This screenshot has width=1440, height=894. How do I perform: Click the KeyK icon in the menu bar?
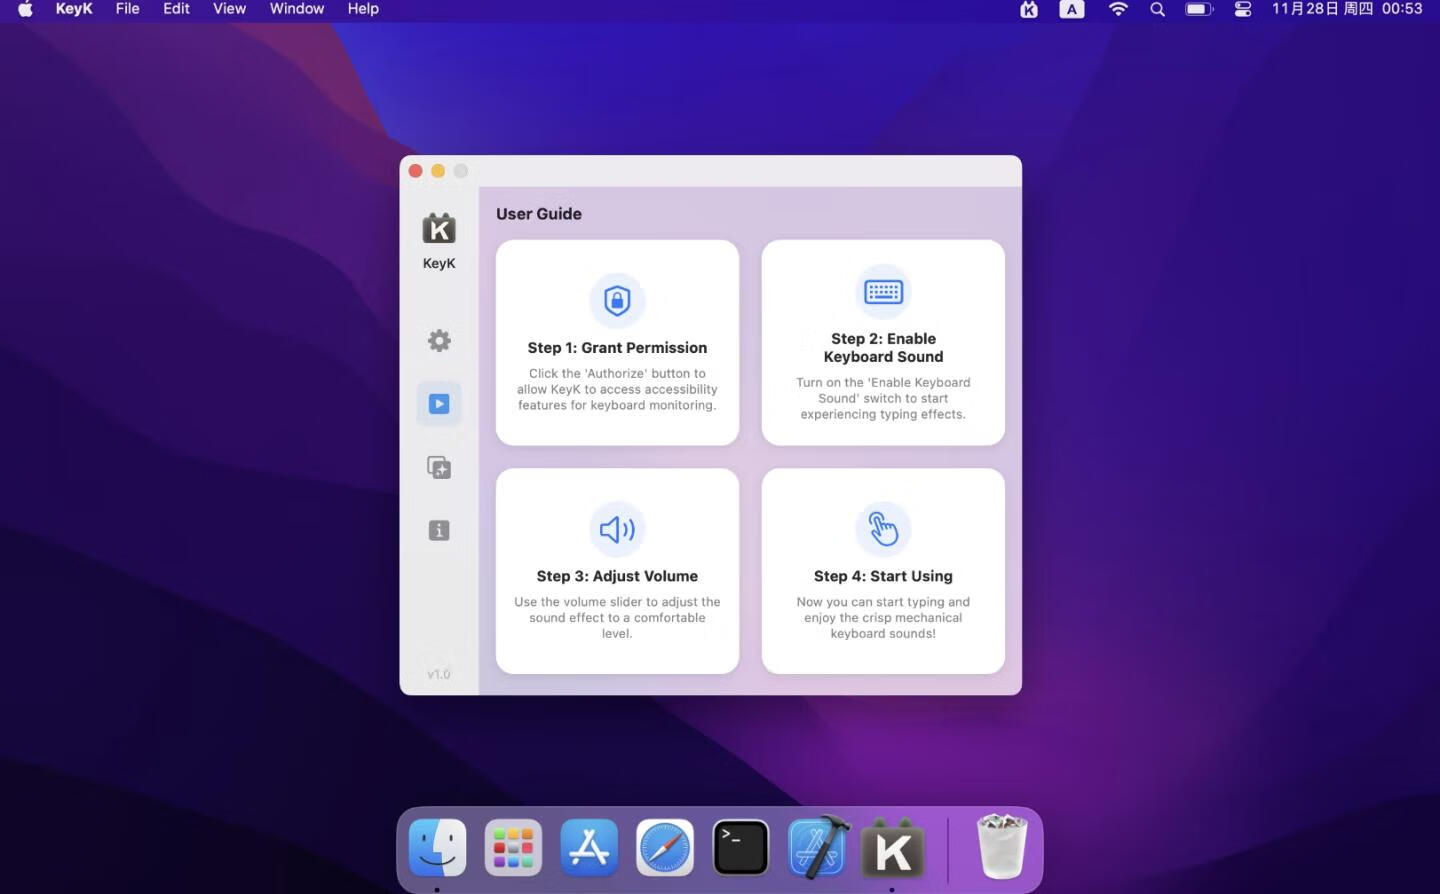click(1029, 9)
